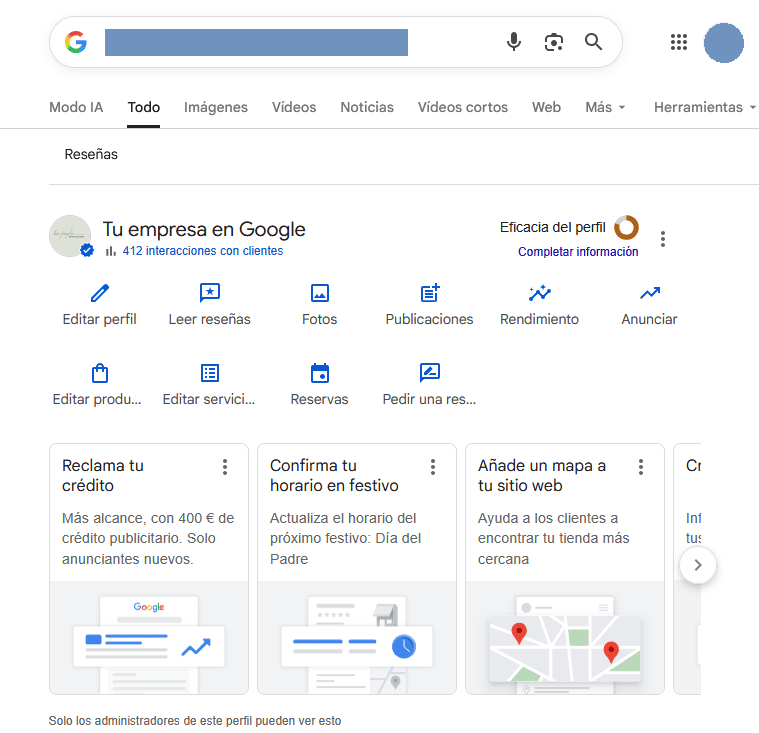
Task: Open Añade un mapa a tu sitio web card
Action: (x=565, y=569)
